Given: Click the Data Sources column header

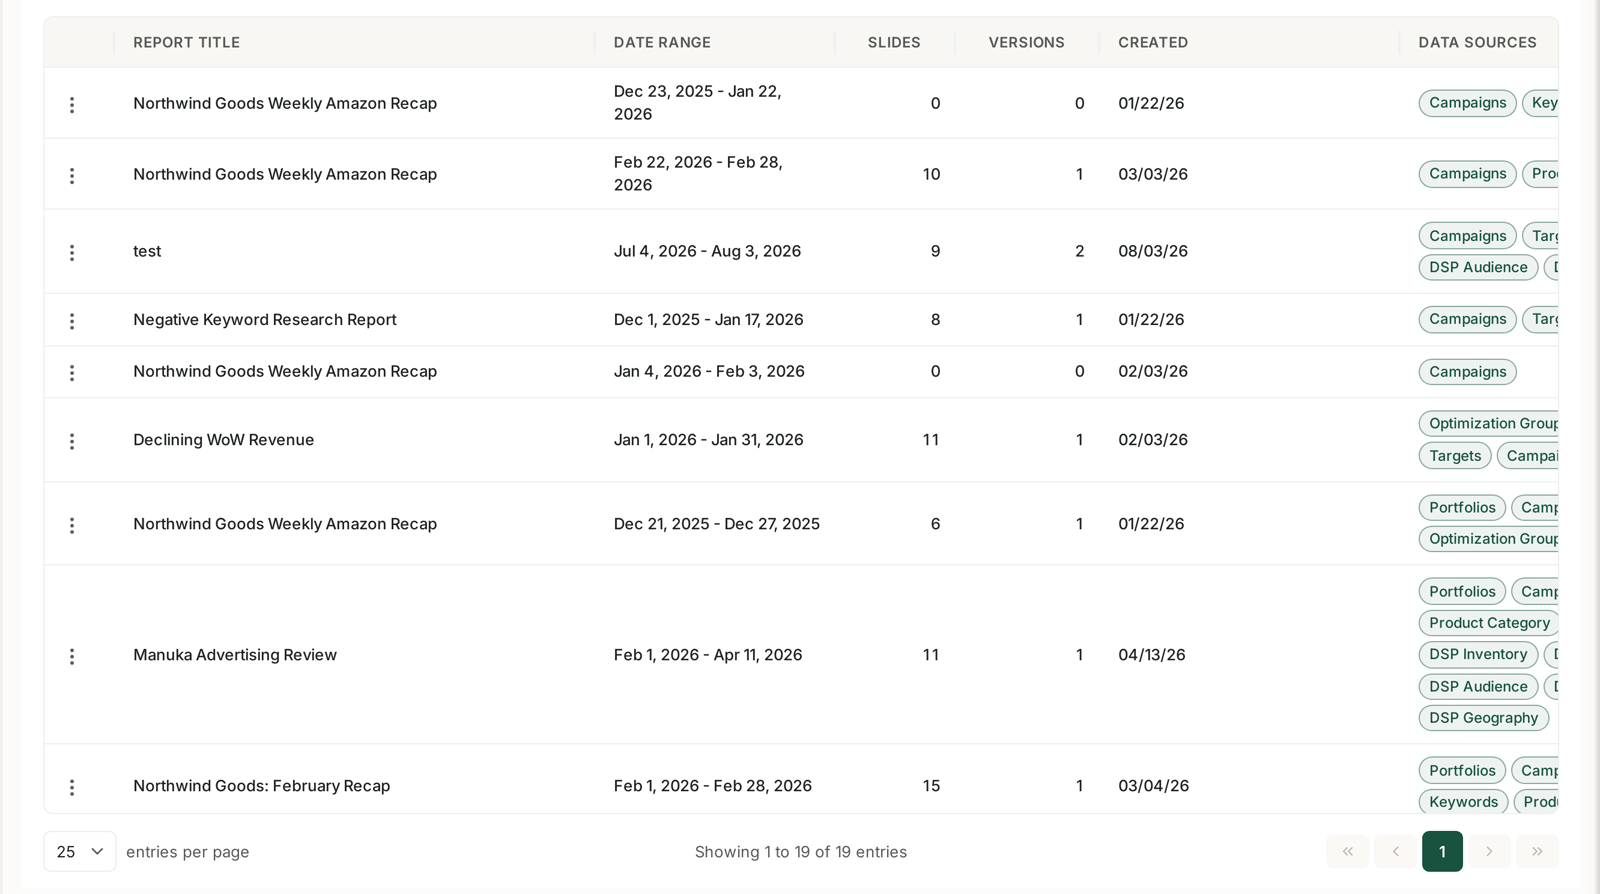Looking at the screenshot, I should click(1477, 42).
